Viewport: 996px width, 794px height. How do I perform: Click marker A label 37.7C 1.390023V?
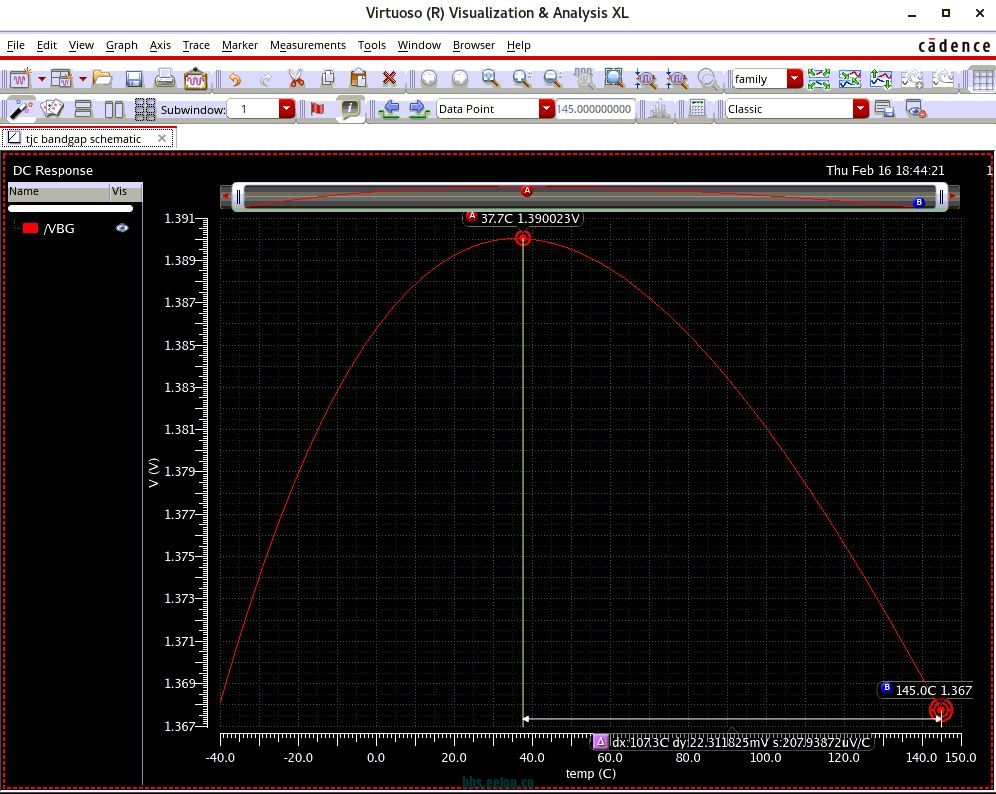pos(523,219)
